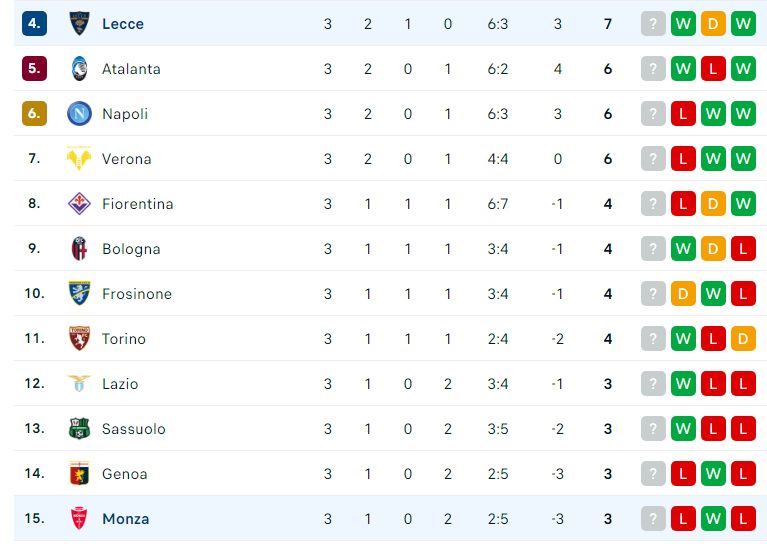The width and height of the screenshot is (767, 544).
Task: Click the Lazio eagle logo
Action: [79, 383]
